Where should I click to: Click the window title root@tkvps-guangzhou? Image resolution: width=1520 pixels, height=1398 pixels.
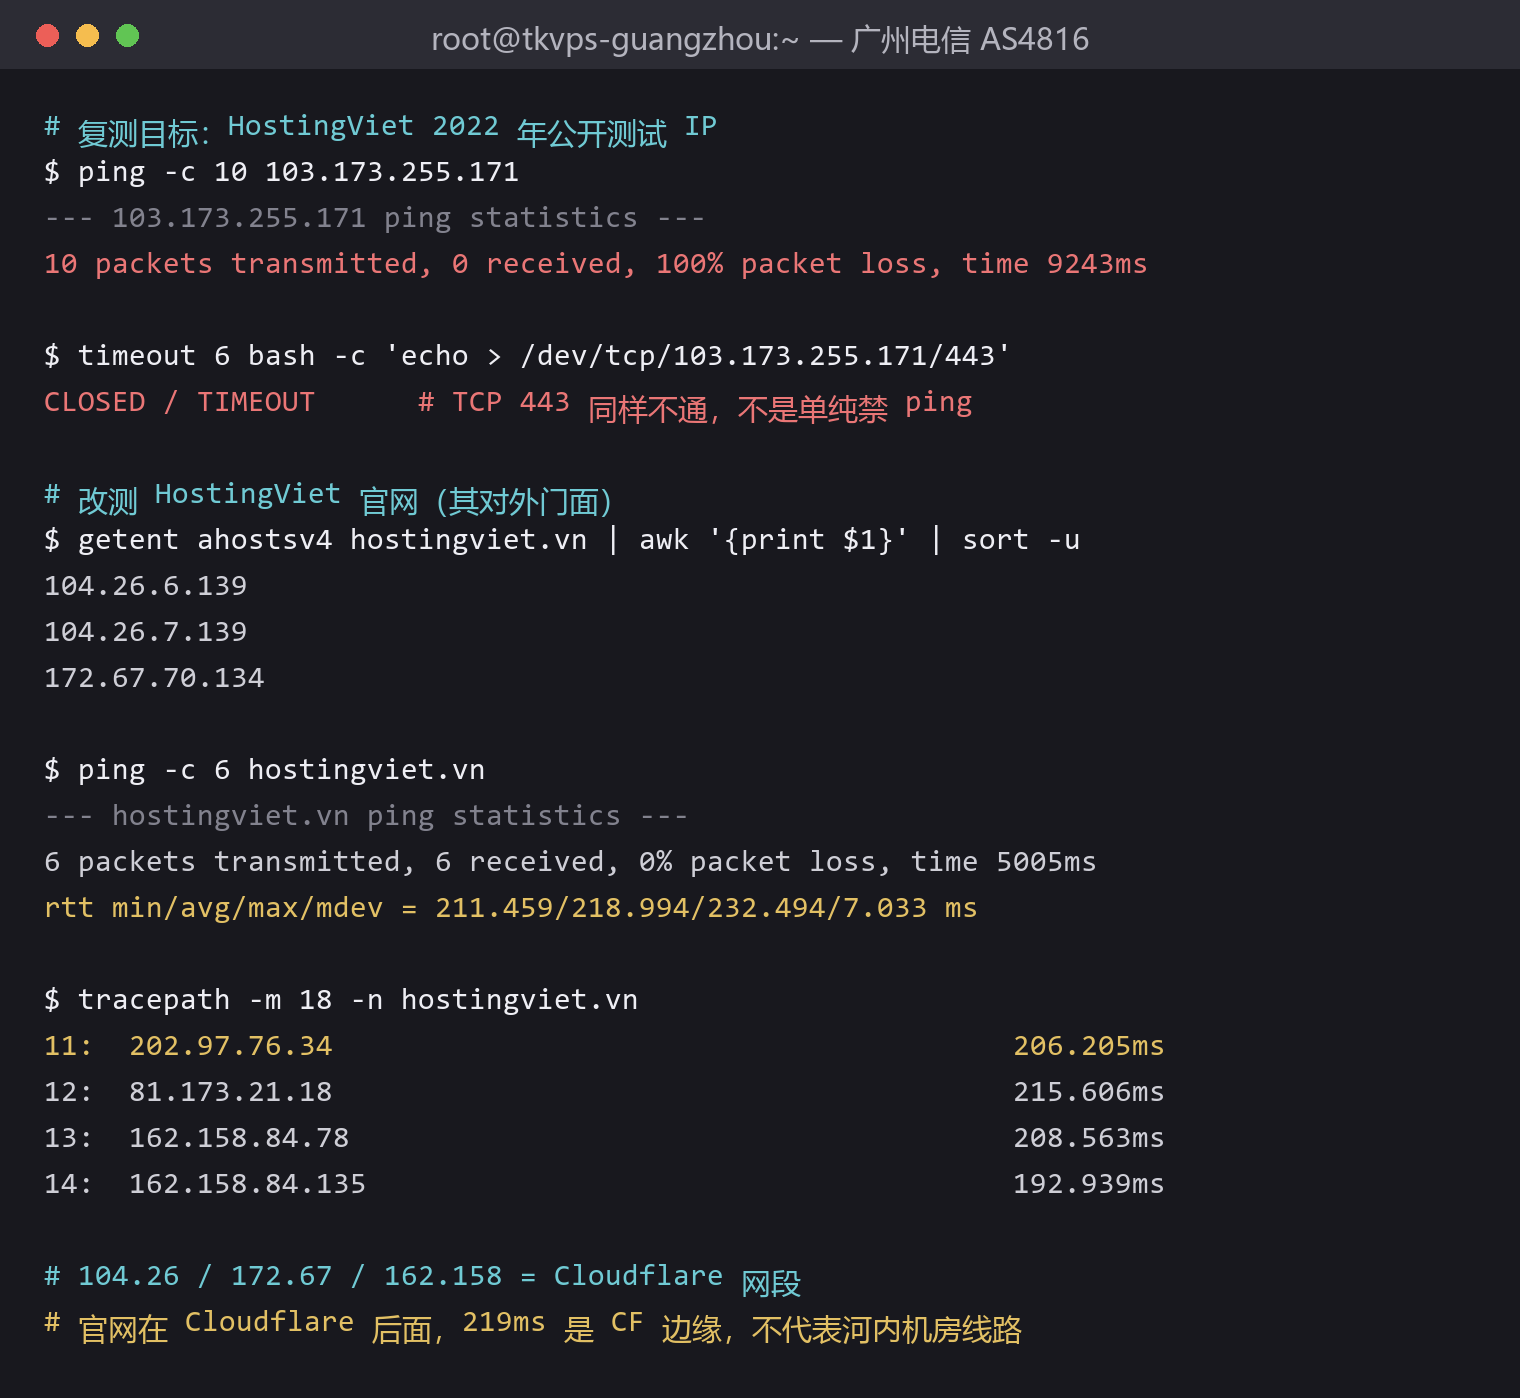pos(760,39)
